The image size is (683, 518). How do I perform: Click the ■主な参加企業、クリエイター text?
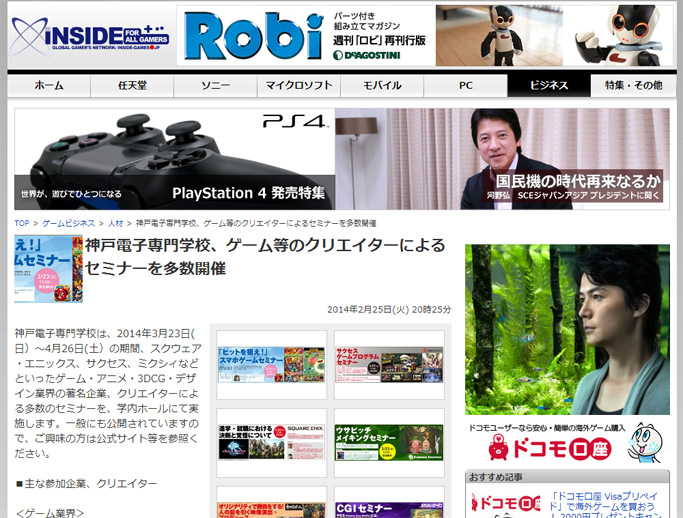86,483
